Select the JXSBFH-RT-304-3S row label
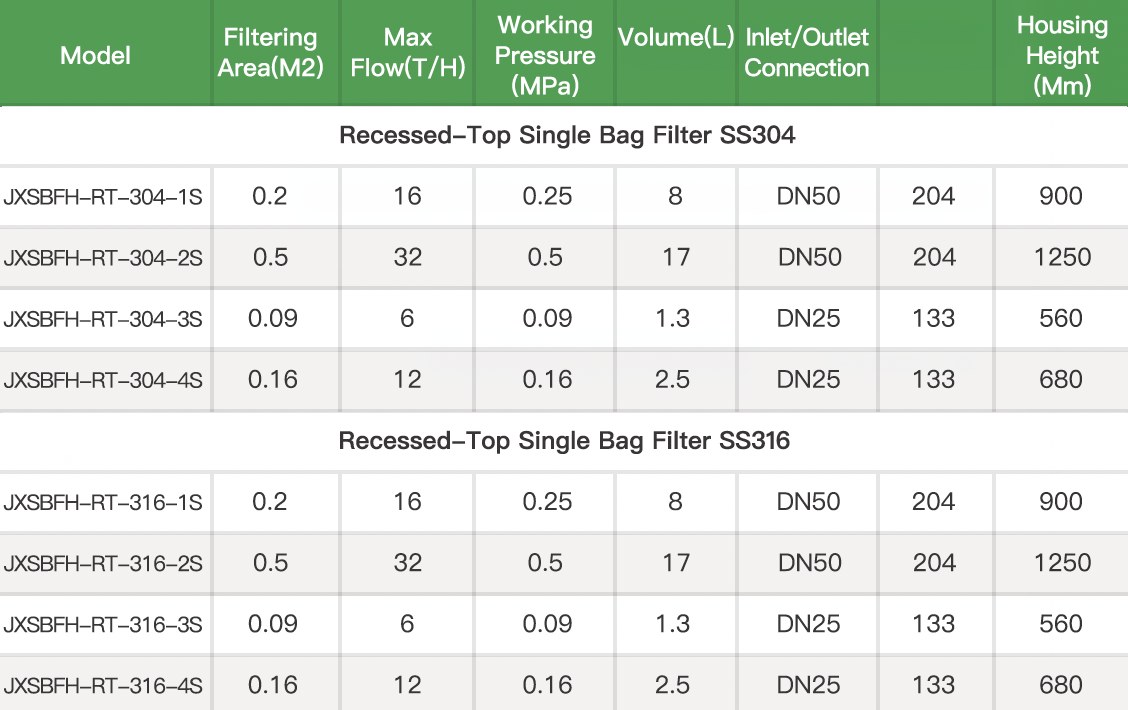The image size is (1128, 710). click(103, 319)
